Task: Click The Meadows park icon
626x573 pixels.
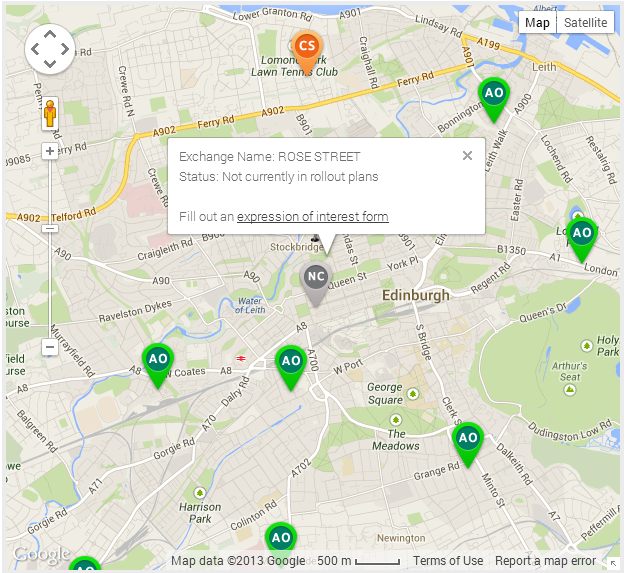Action: [396, 420]
